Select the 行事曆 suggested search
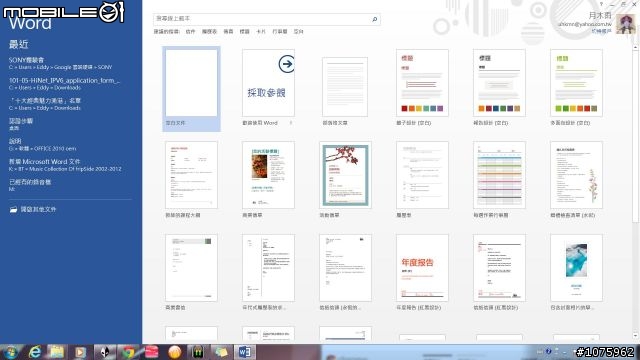The width and height of the screenshot is (640, 360). (x=280, y=31)
